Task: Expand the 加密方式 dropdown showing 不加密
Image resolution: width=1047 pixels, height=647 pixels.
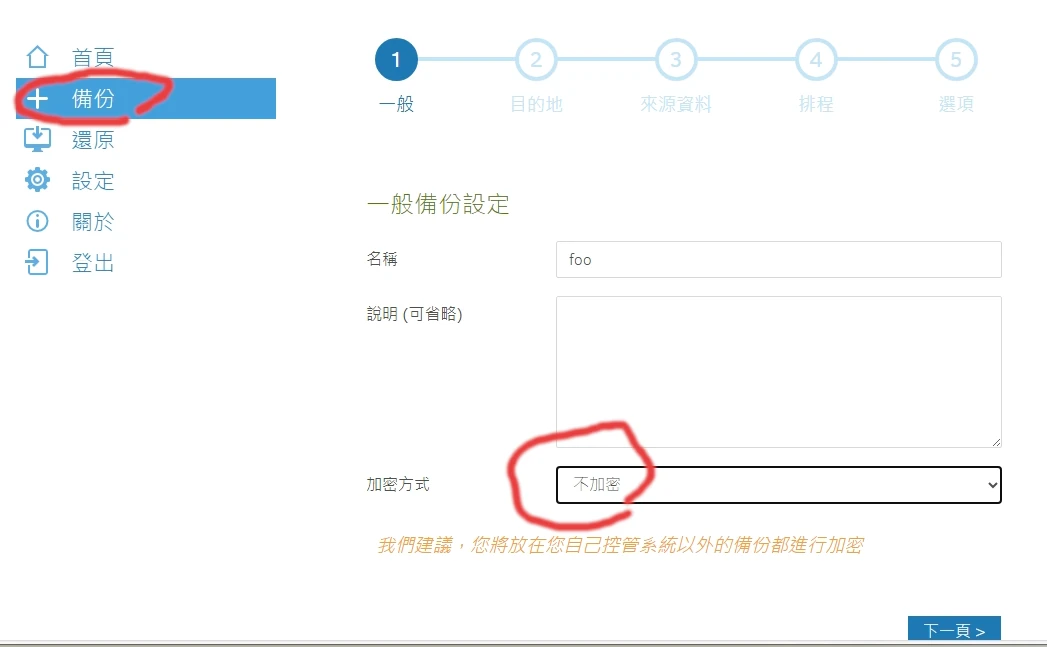Action: (x=778, y=484)
